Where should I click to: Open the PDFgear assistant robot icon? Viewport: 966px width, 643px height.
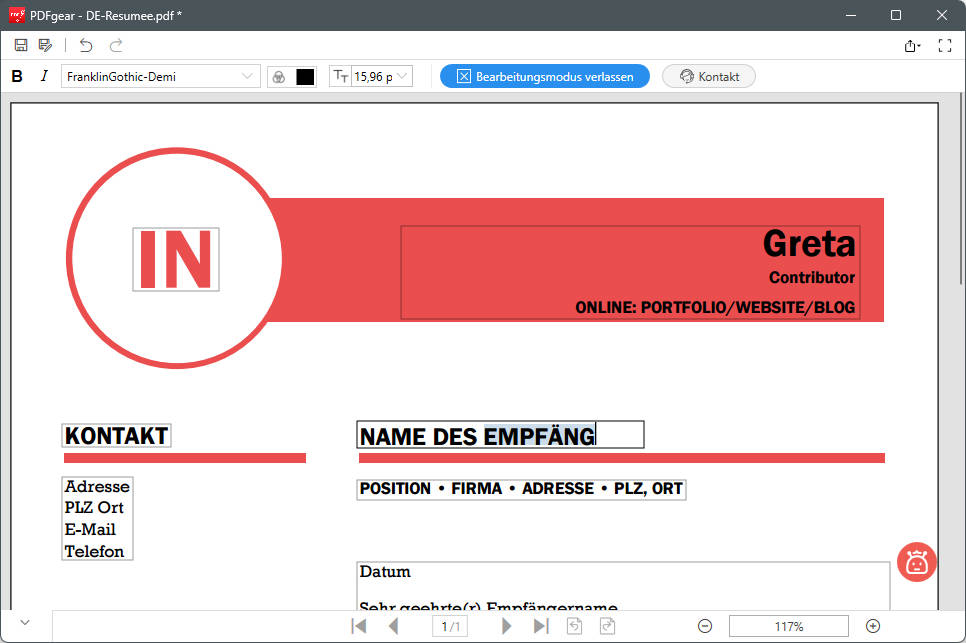tap(916, 562)
